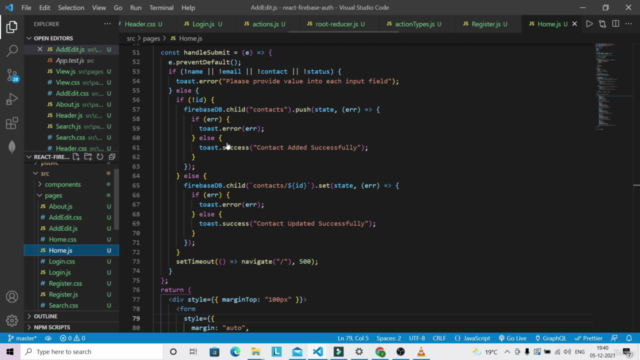Click GraphQL status bar item
The width and height of the screenshot is (640, 360).
[551, 338]
